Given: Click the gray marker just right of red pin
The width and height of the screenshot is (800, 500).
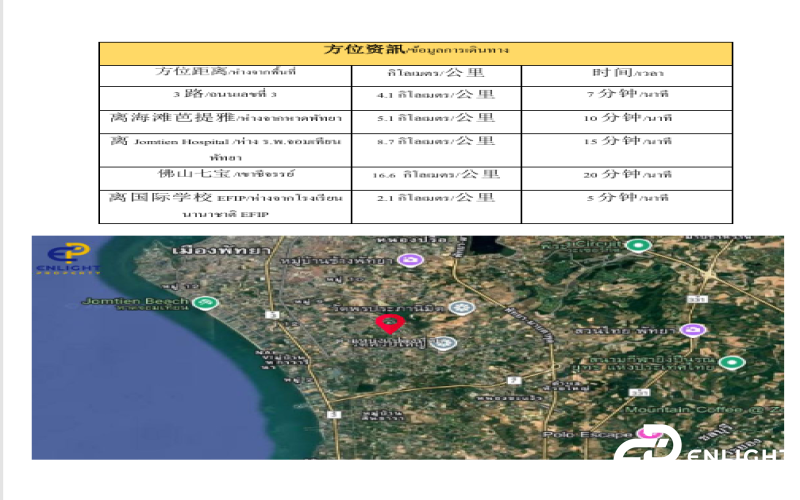Looking at the screenshot, I should 459,308.
